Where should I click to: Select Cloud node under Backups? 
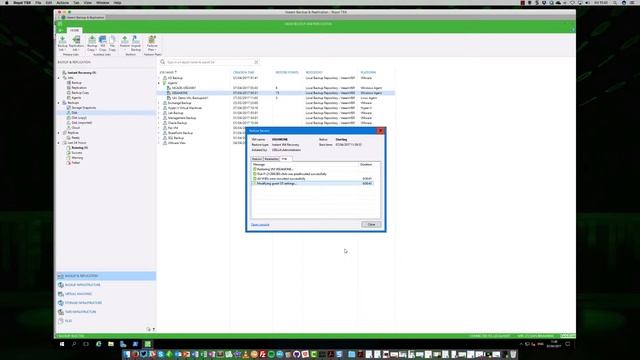[x=76, y=128]
